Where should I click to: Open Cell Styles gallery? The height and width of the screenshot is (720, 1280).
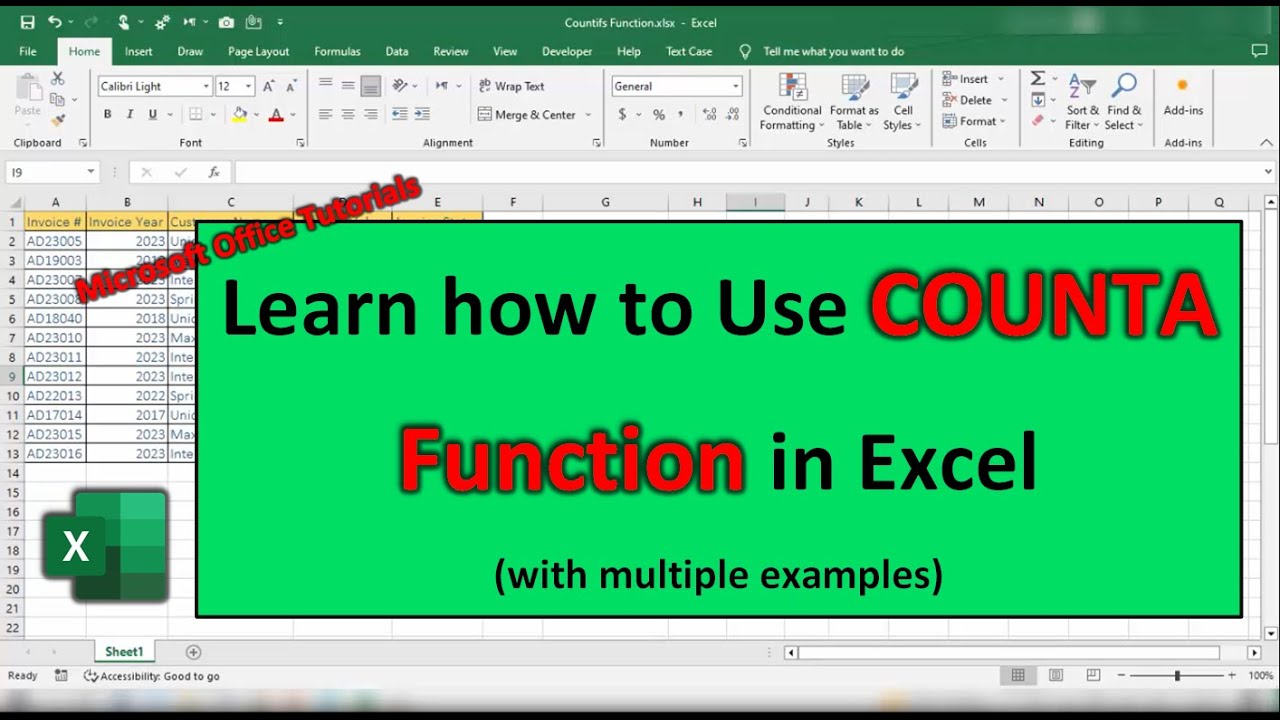(x=903, y=102)
